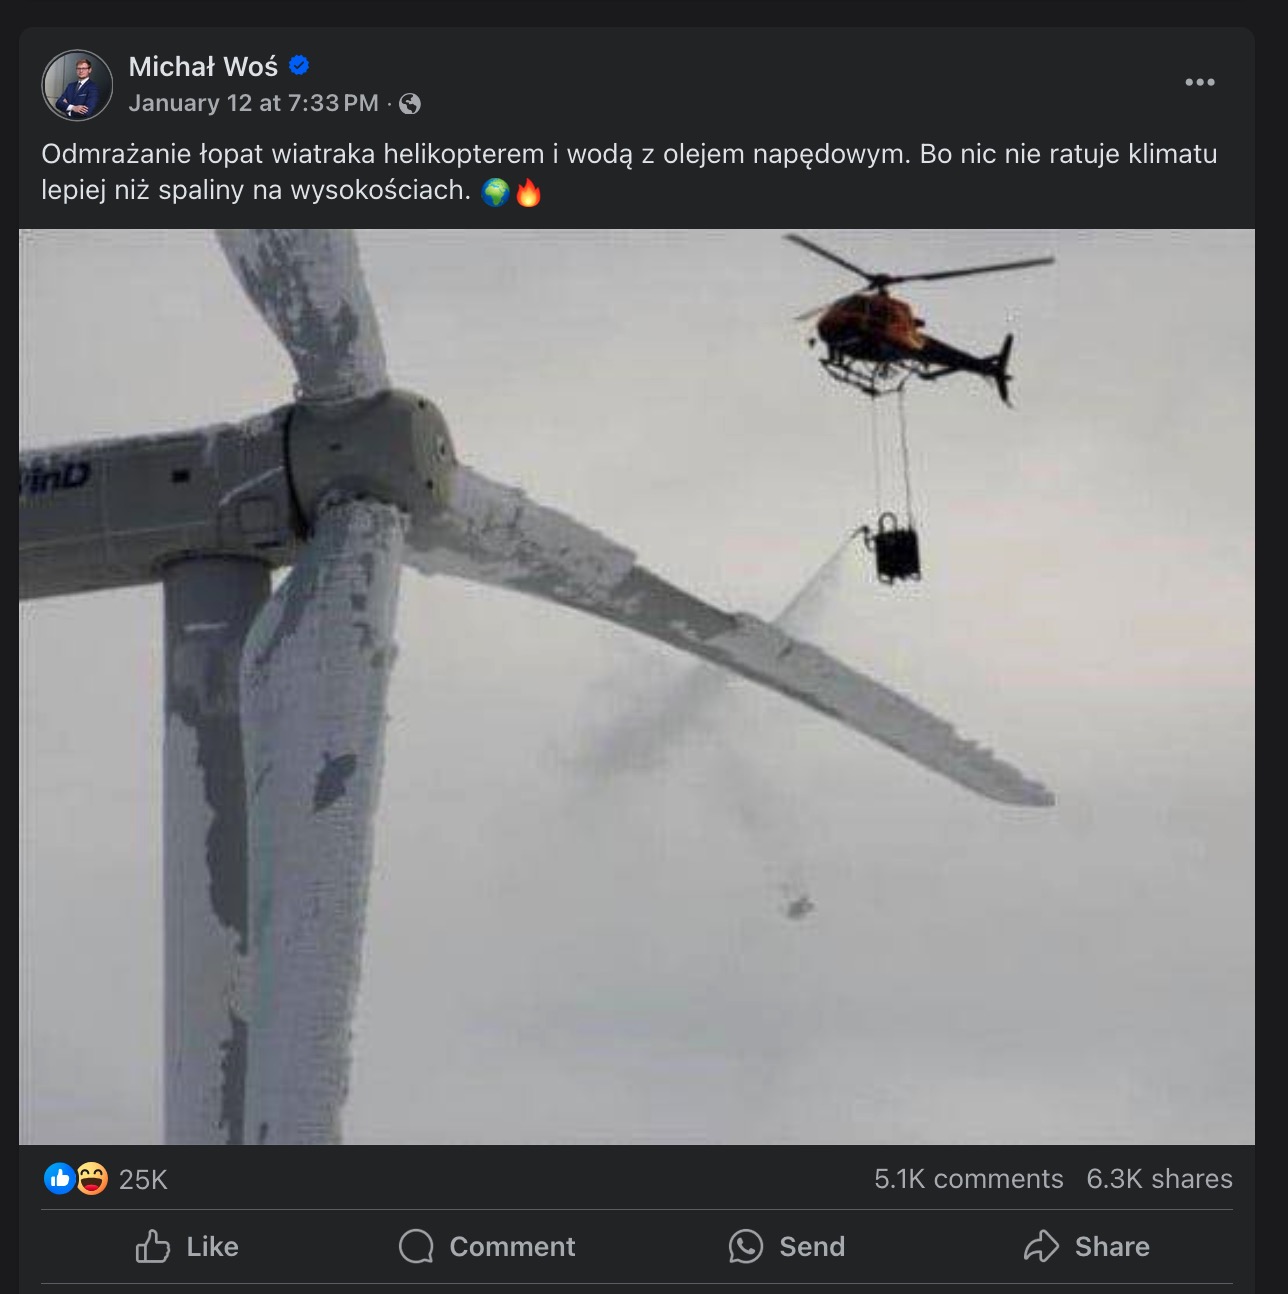
Task: Click the thumbs-up outline icon
Action: pyautogui.click(x=153, y=1247)
